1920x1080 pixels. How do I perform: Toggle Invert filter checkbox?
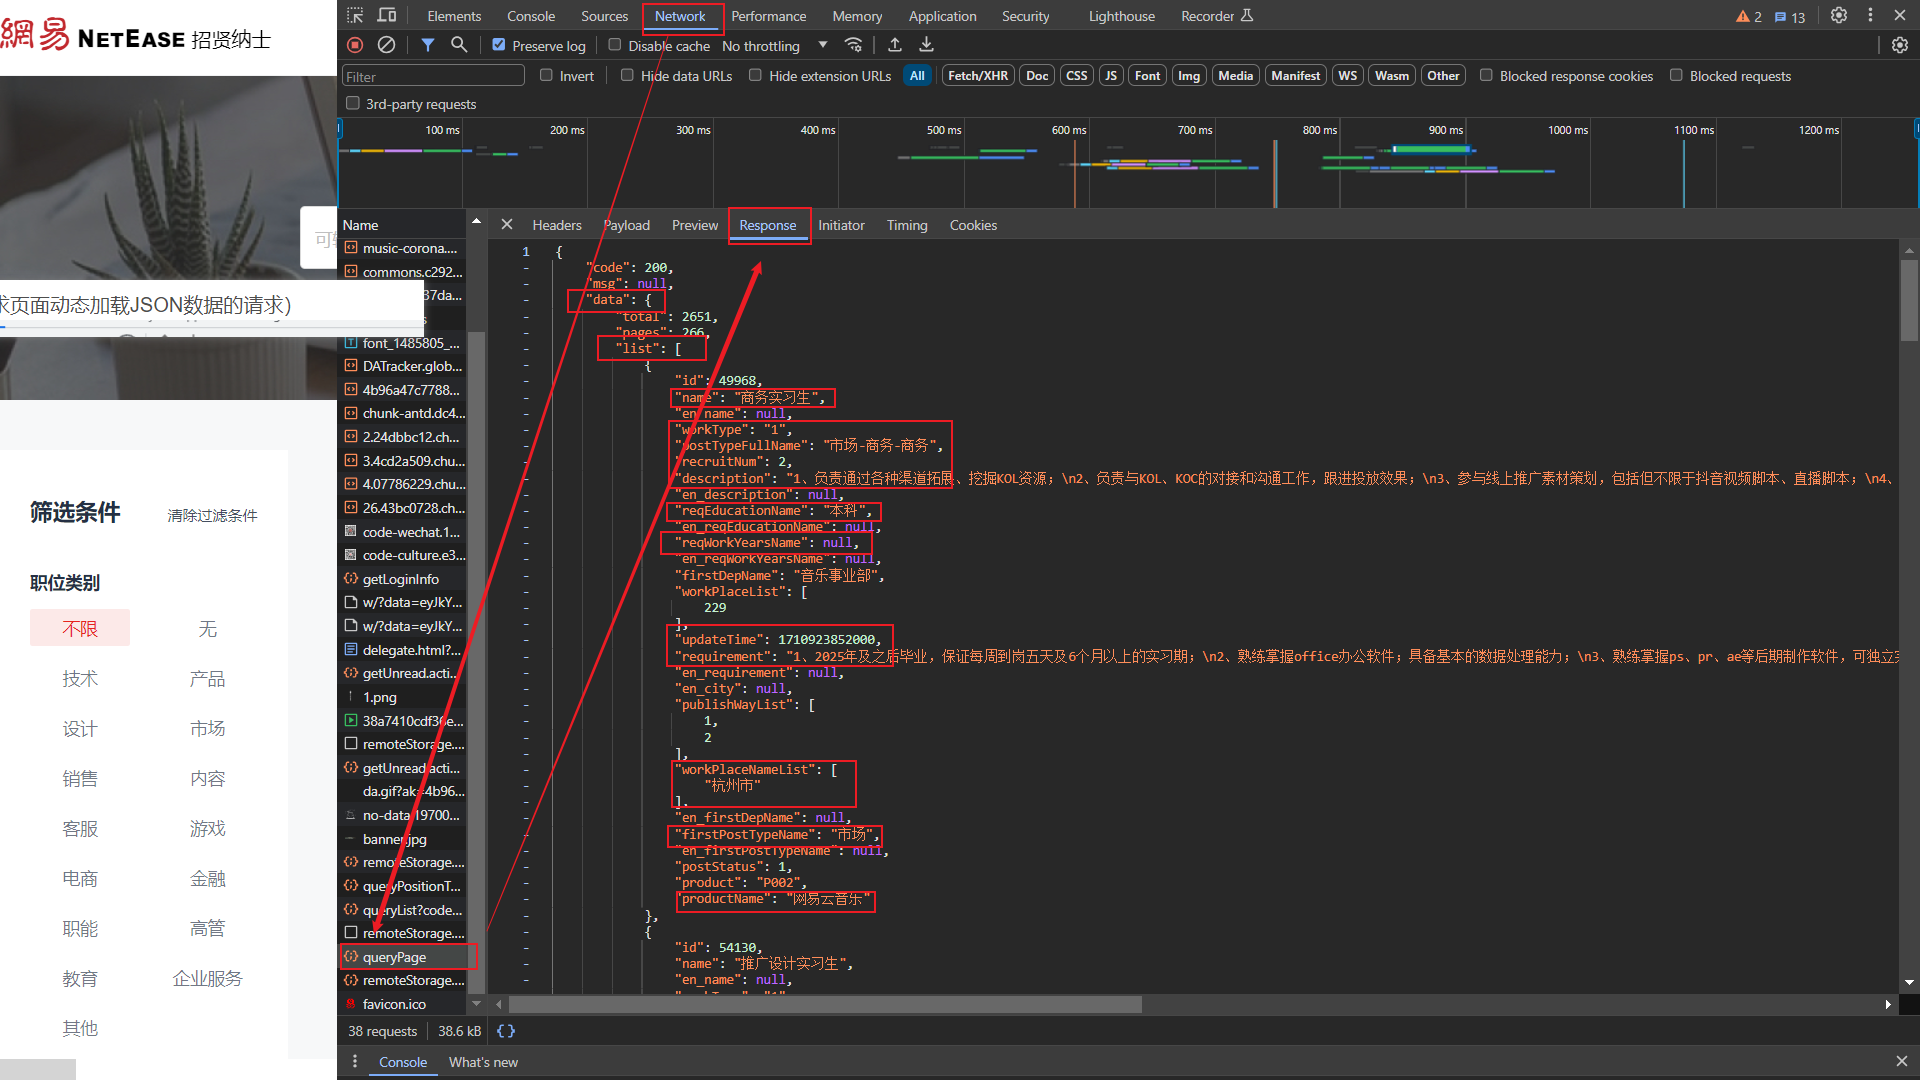[x=546, y=75]
